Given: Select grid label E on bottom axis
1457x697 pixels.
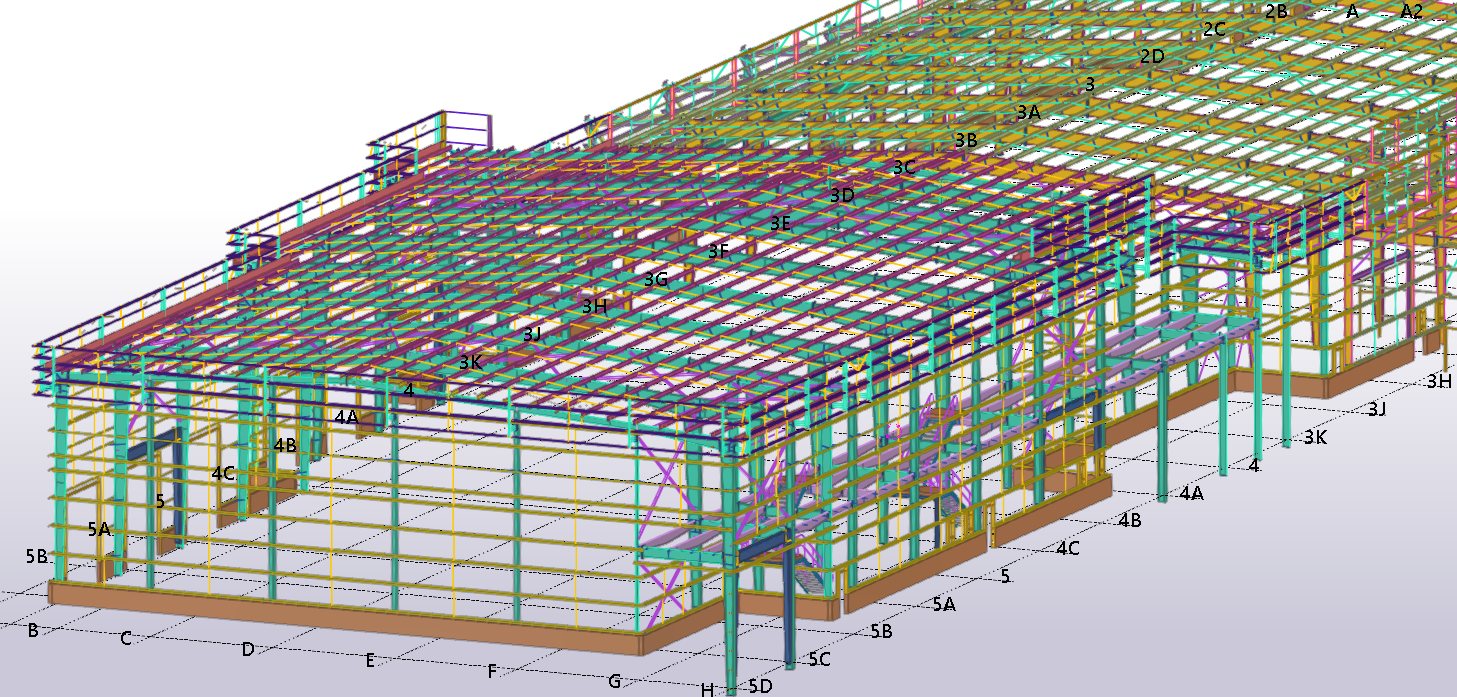Looking at the screenshot, I should click(370, 660).
